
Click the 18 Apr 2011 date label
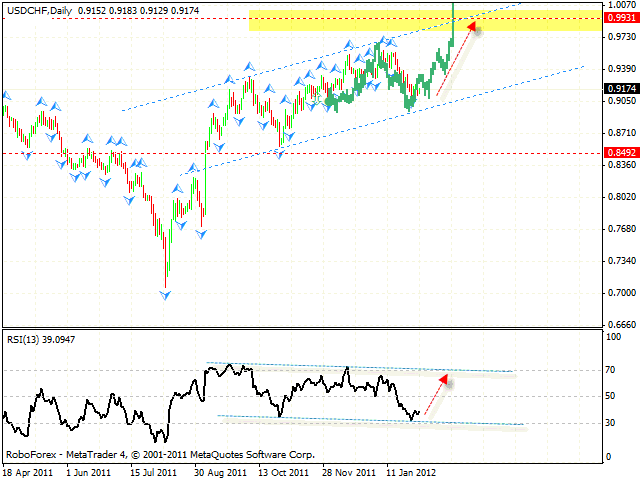click(x=28, y=470)
